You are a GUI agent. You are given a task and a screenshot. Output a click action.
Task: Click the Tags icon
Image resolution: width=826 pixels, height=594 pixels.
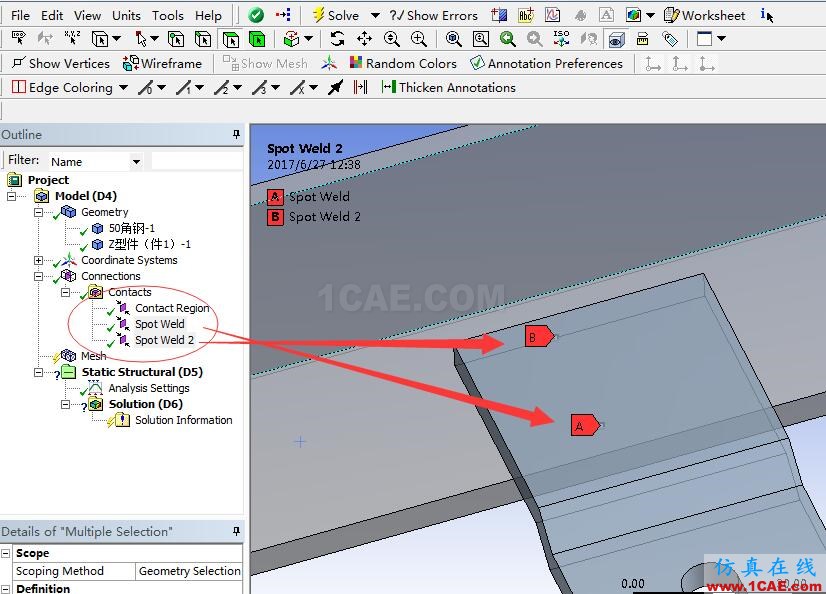coord(670,38)
